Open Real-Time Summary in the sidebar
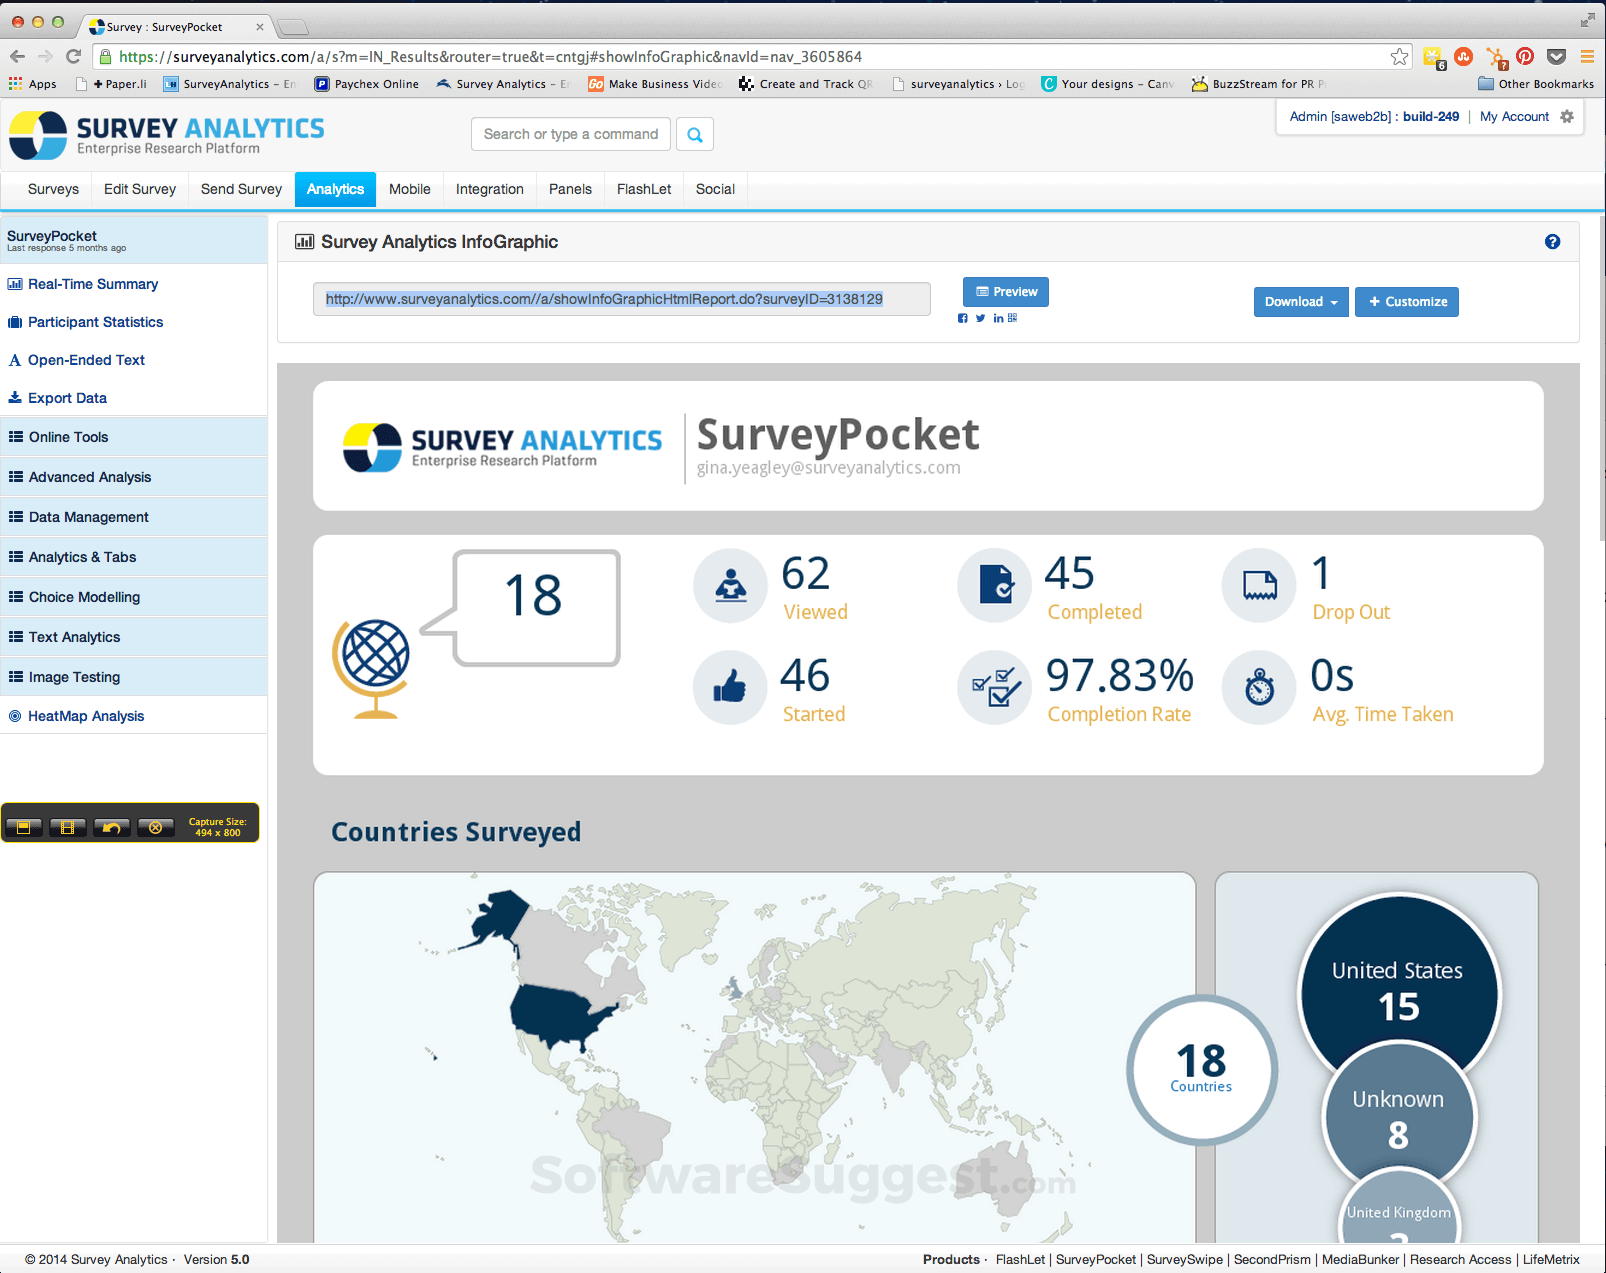The height and width of the screenshot is (1273, 1606). click(x=92, y=284)
